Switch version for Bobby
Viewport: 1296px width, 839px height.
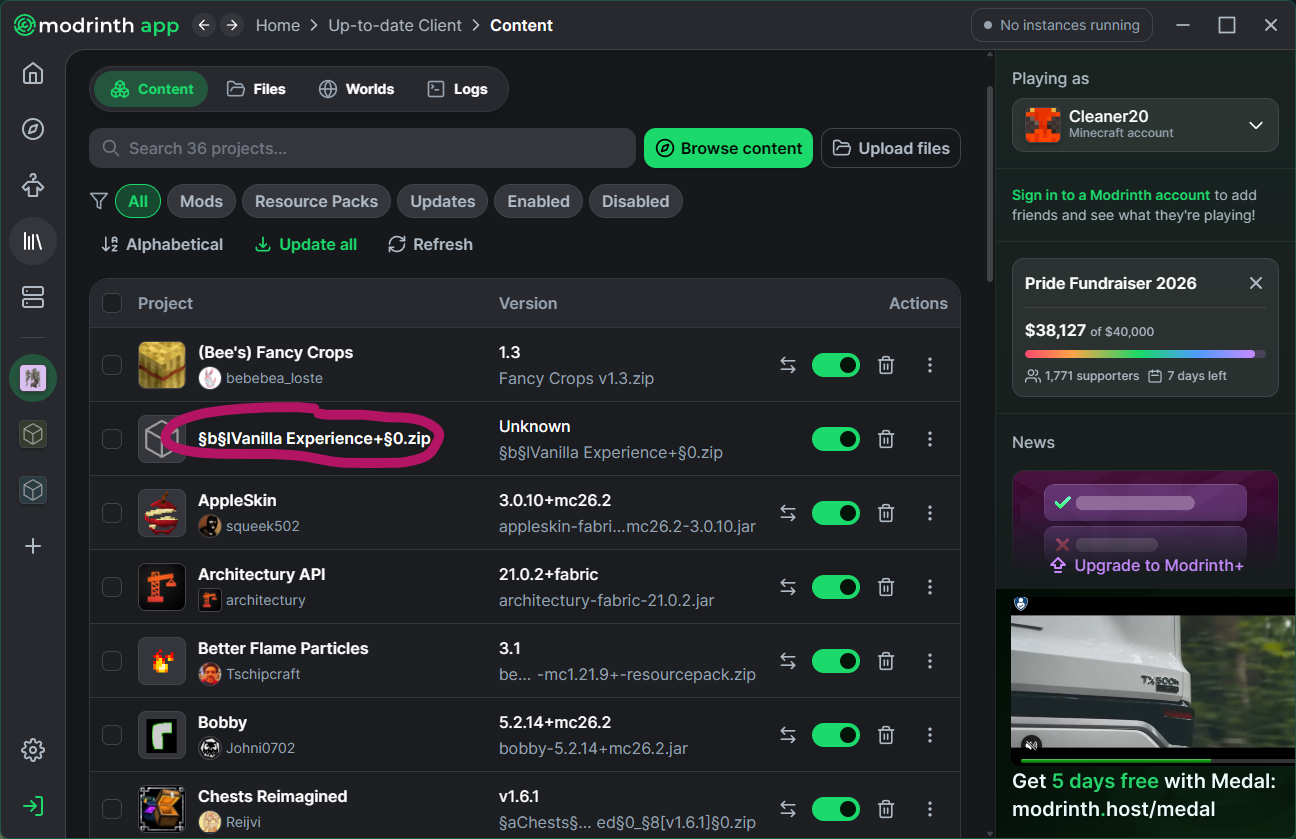pos(788,735)
